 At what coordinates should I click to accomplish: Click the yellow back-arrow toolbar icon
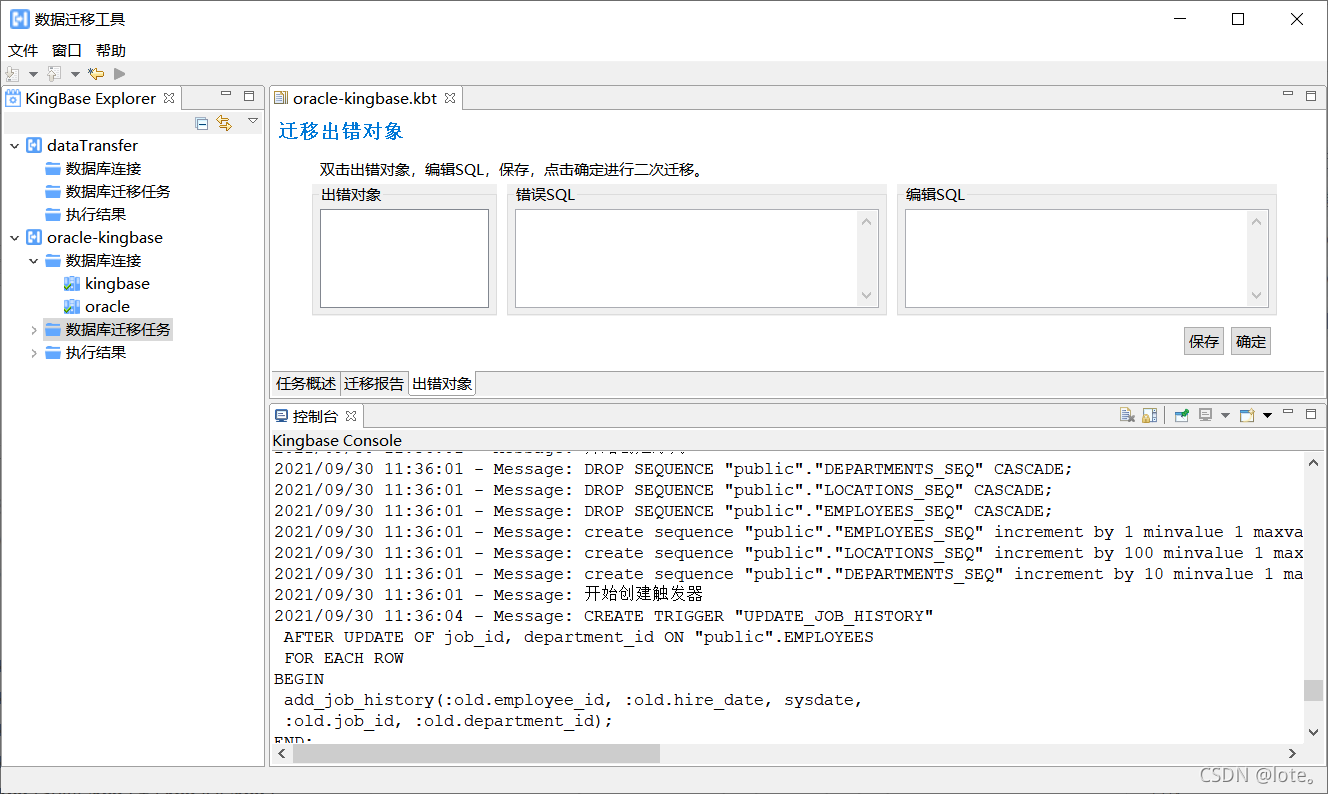96,74
